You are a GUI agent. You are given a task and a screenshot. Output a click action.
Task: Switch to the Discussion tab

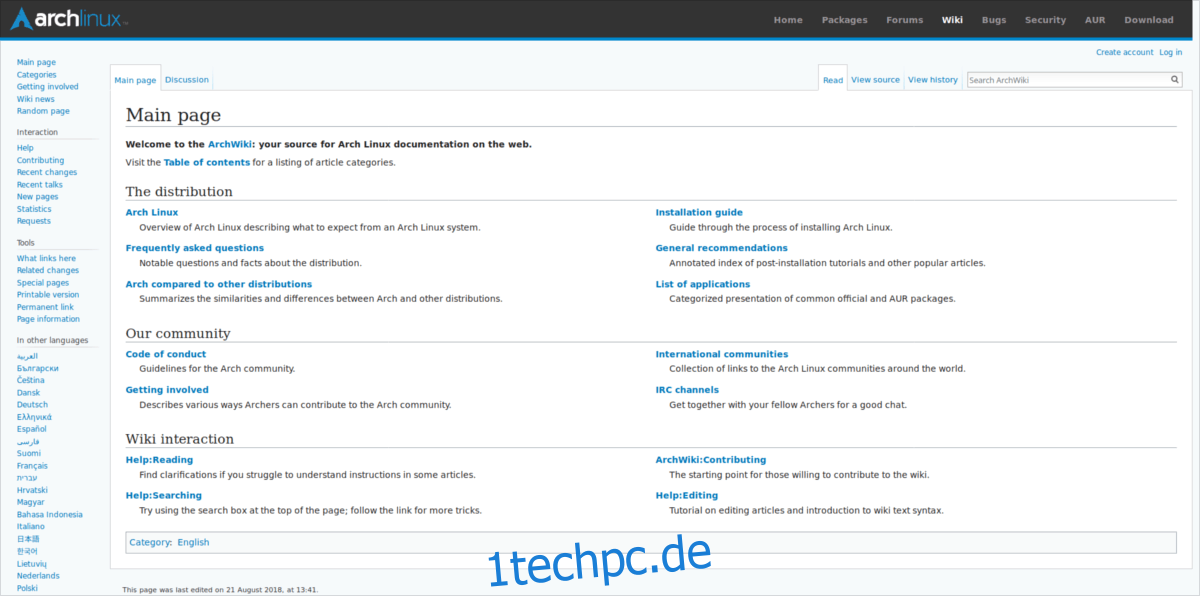187,80
